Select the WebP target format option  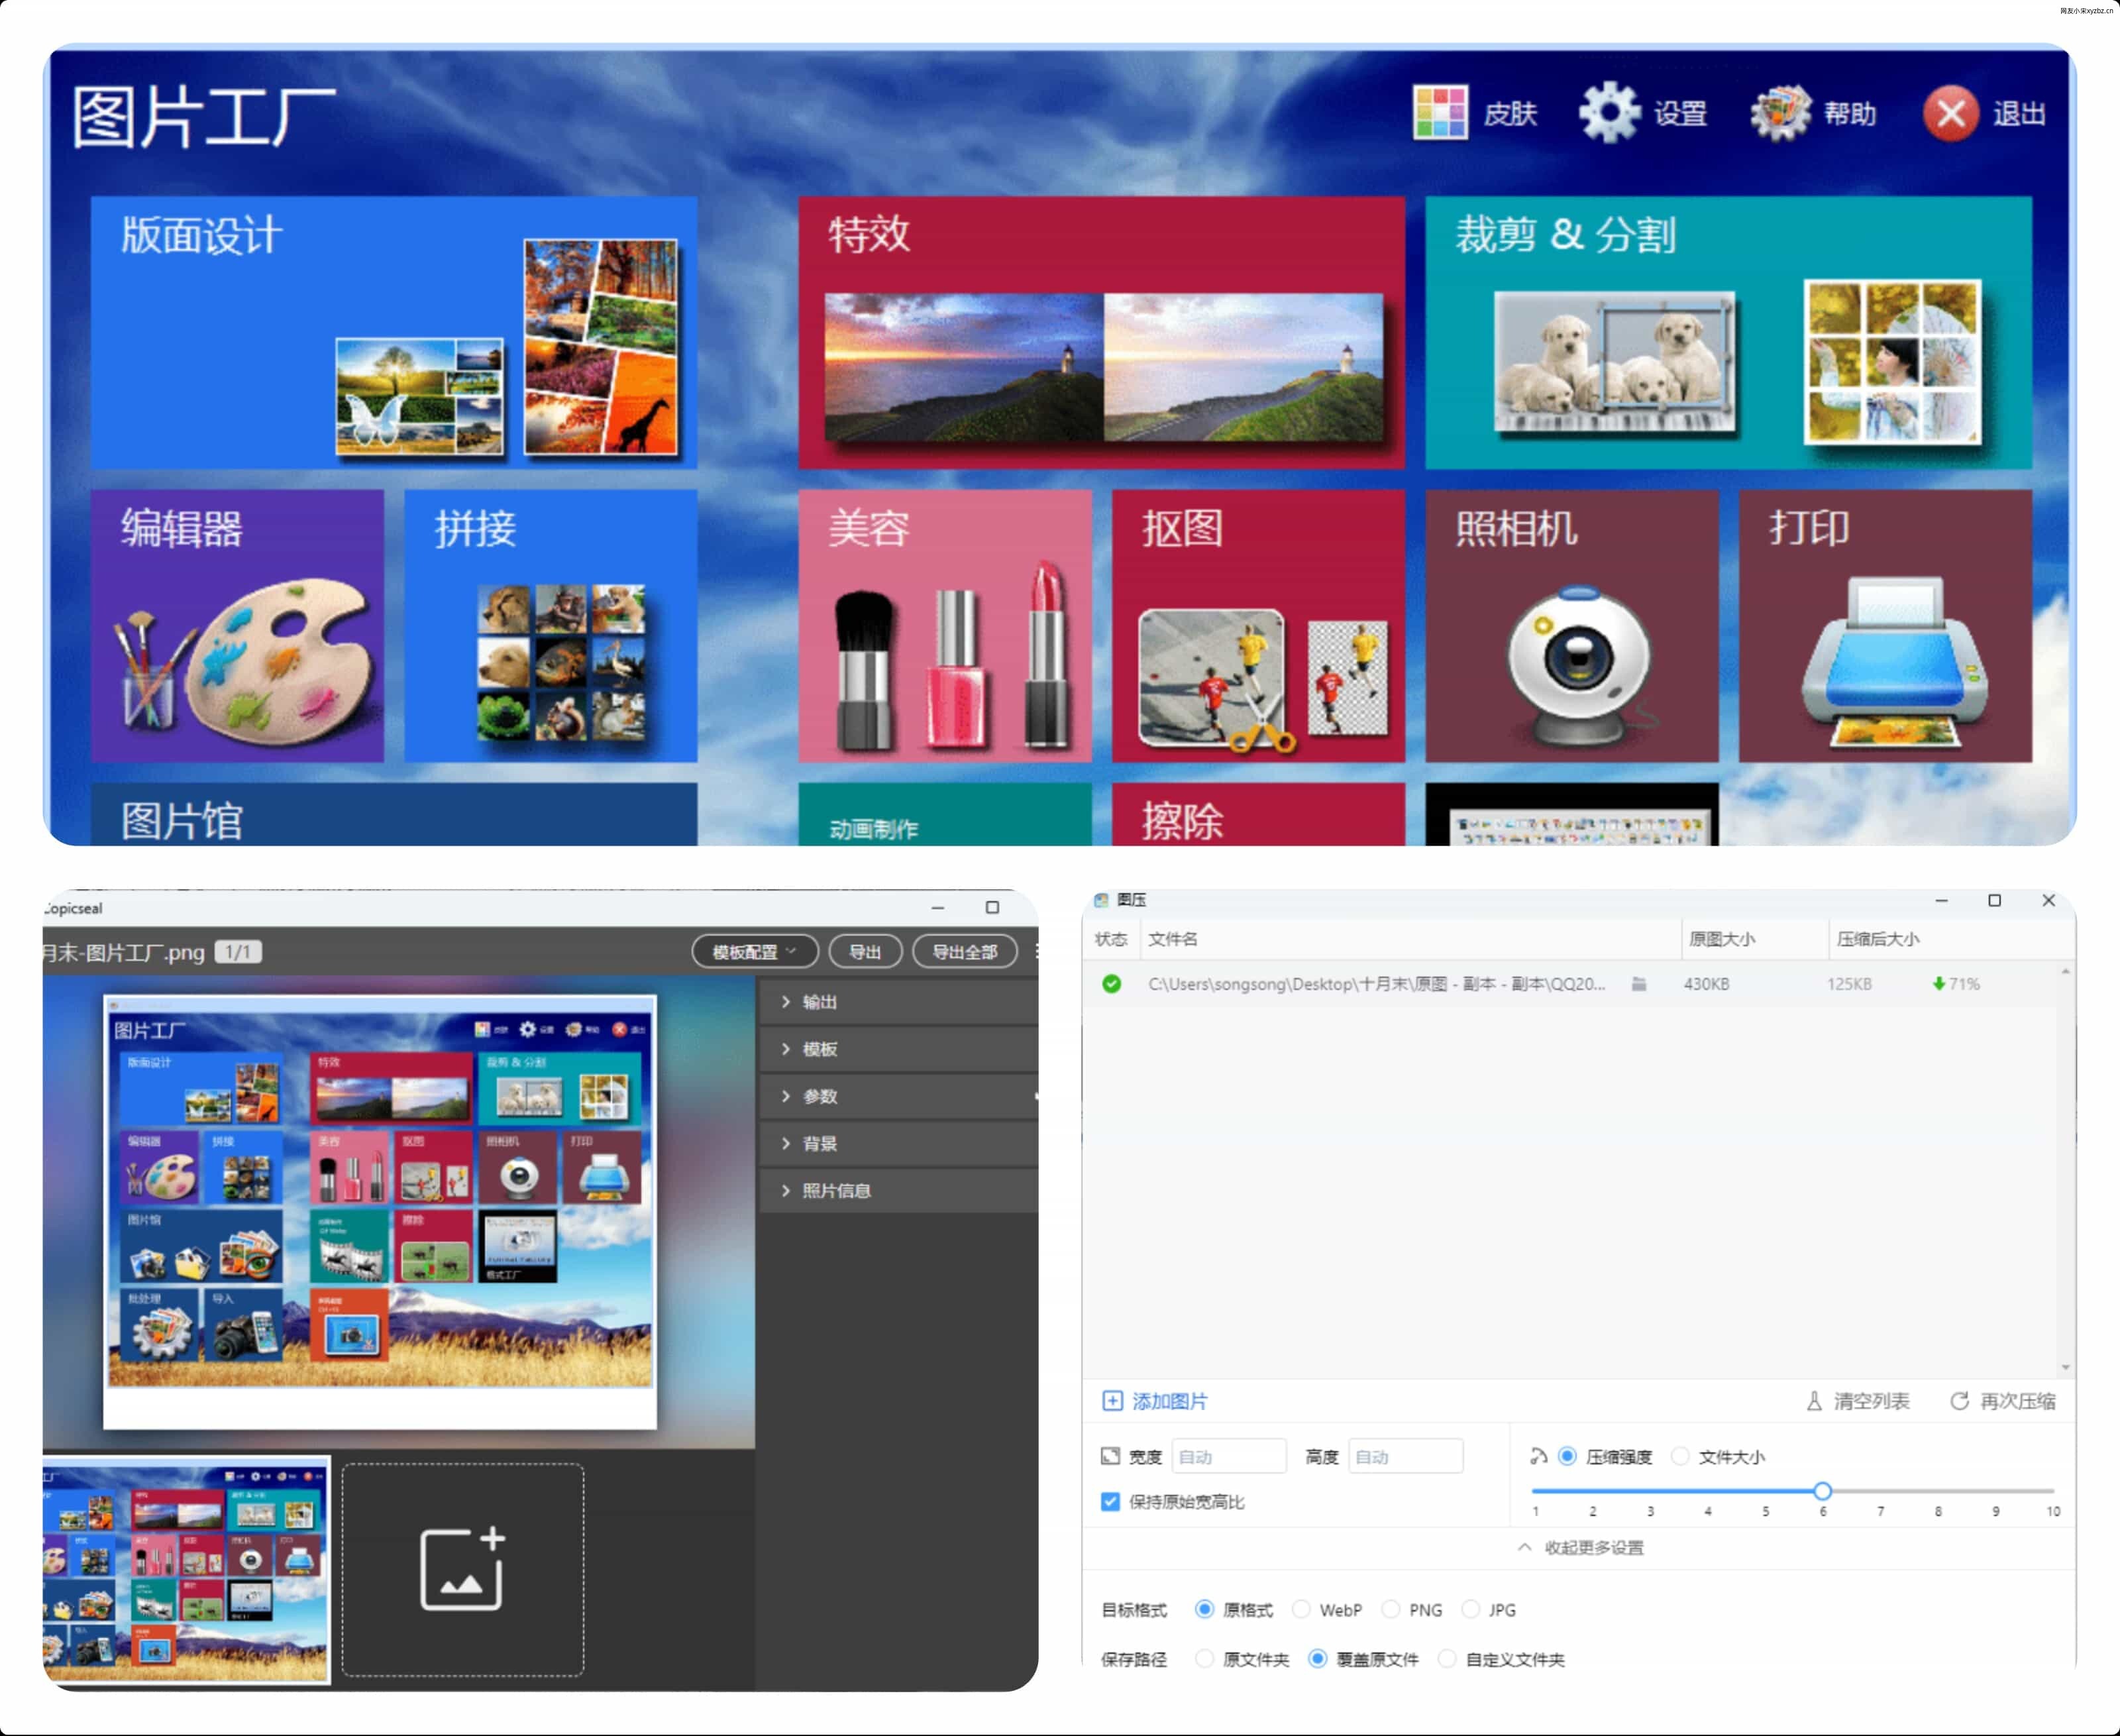1301,1610
